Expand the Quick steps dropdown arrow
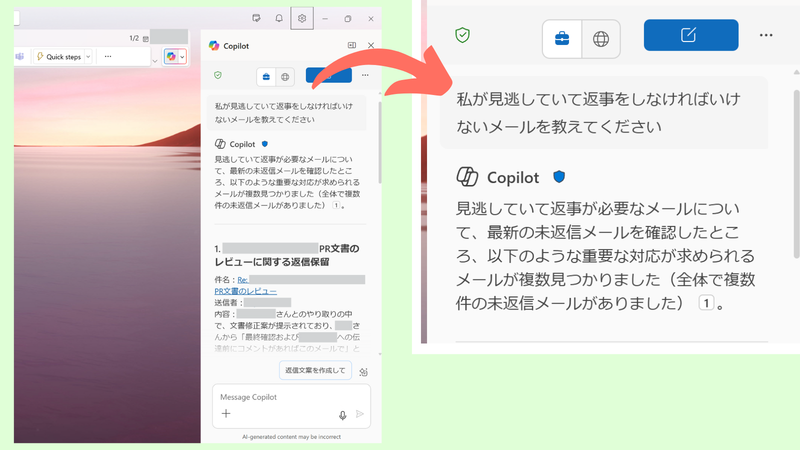This screenshot has width=800, height=450. [x=88, y=57]
